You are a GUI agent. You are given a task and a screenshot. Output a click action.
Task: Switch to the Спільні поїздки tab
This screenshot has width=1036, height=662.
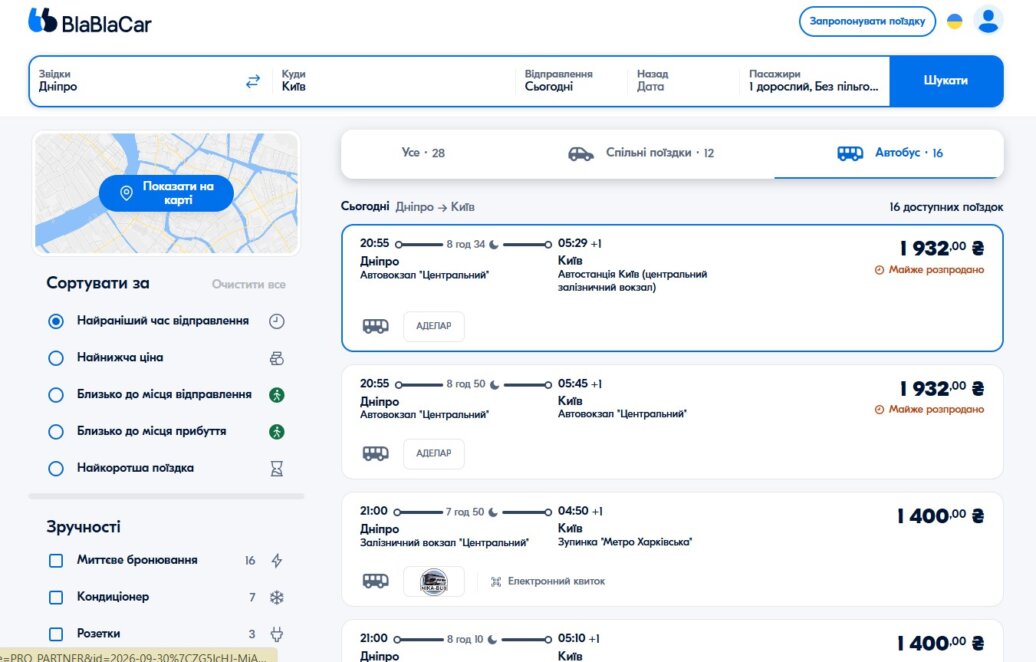(x=641, y=153)
